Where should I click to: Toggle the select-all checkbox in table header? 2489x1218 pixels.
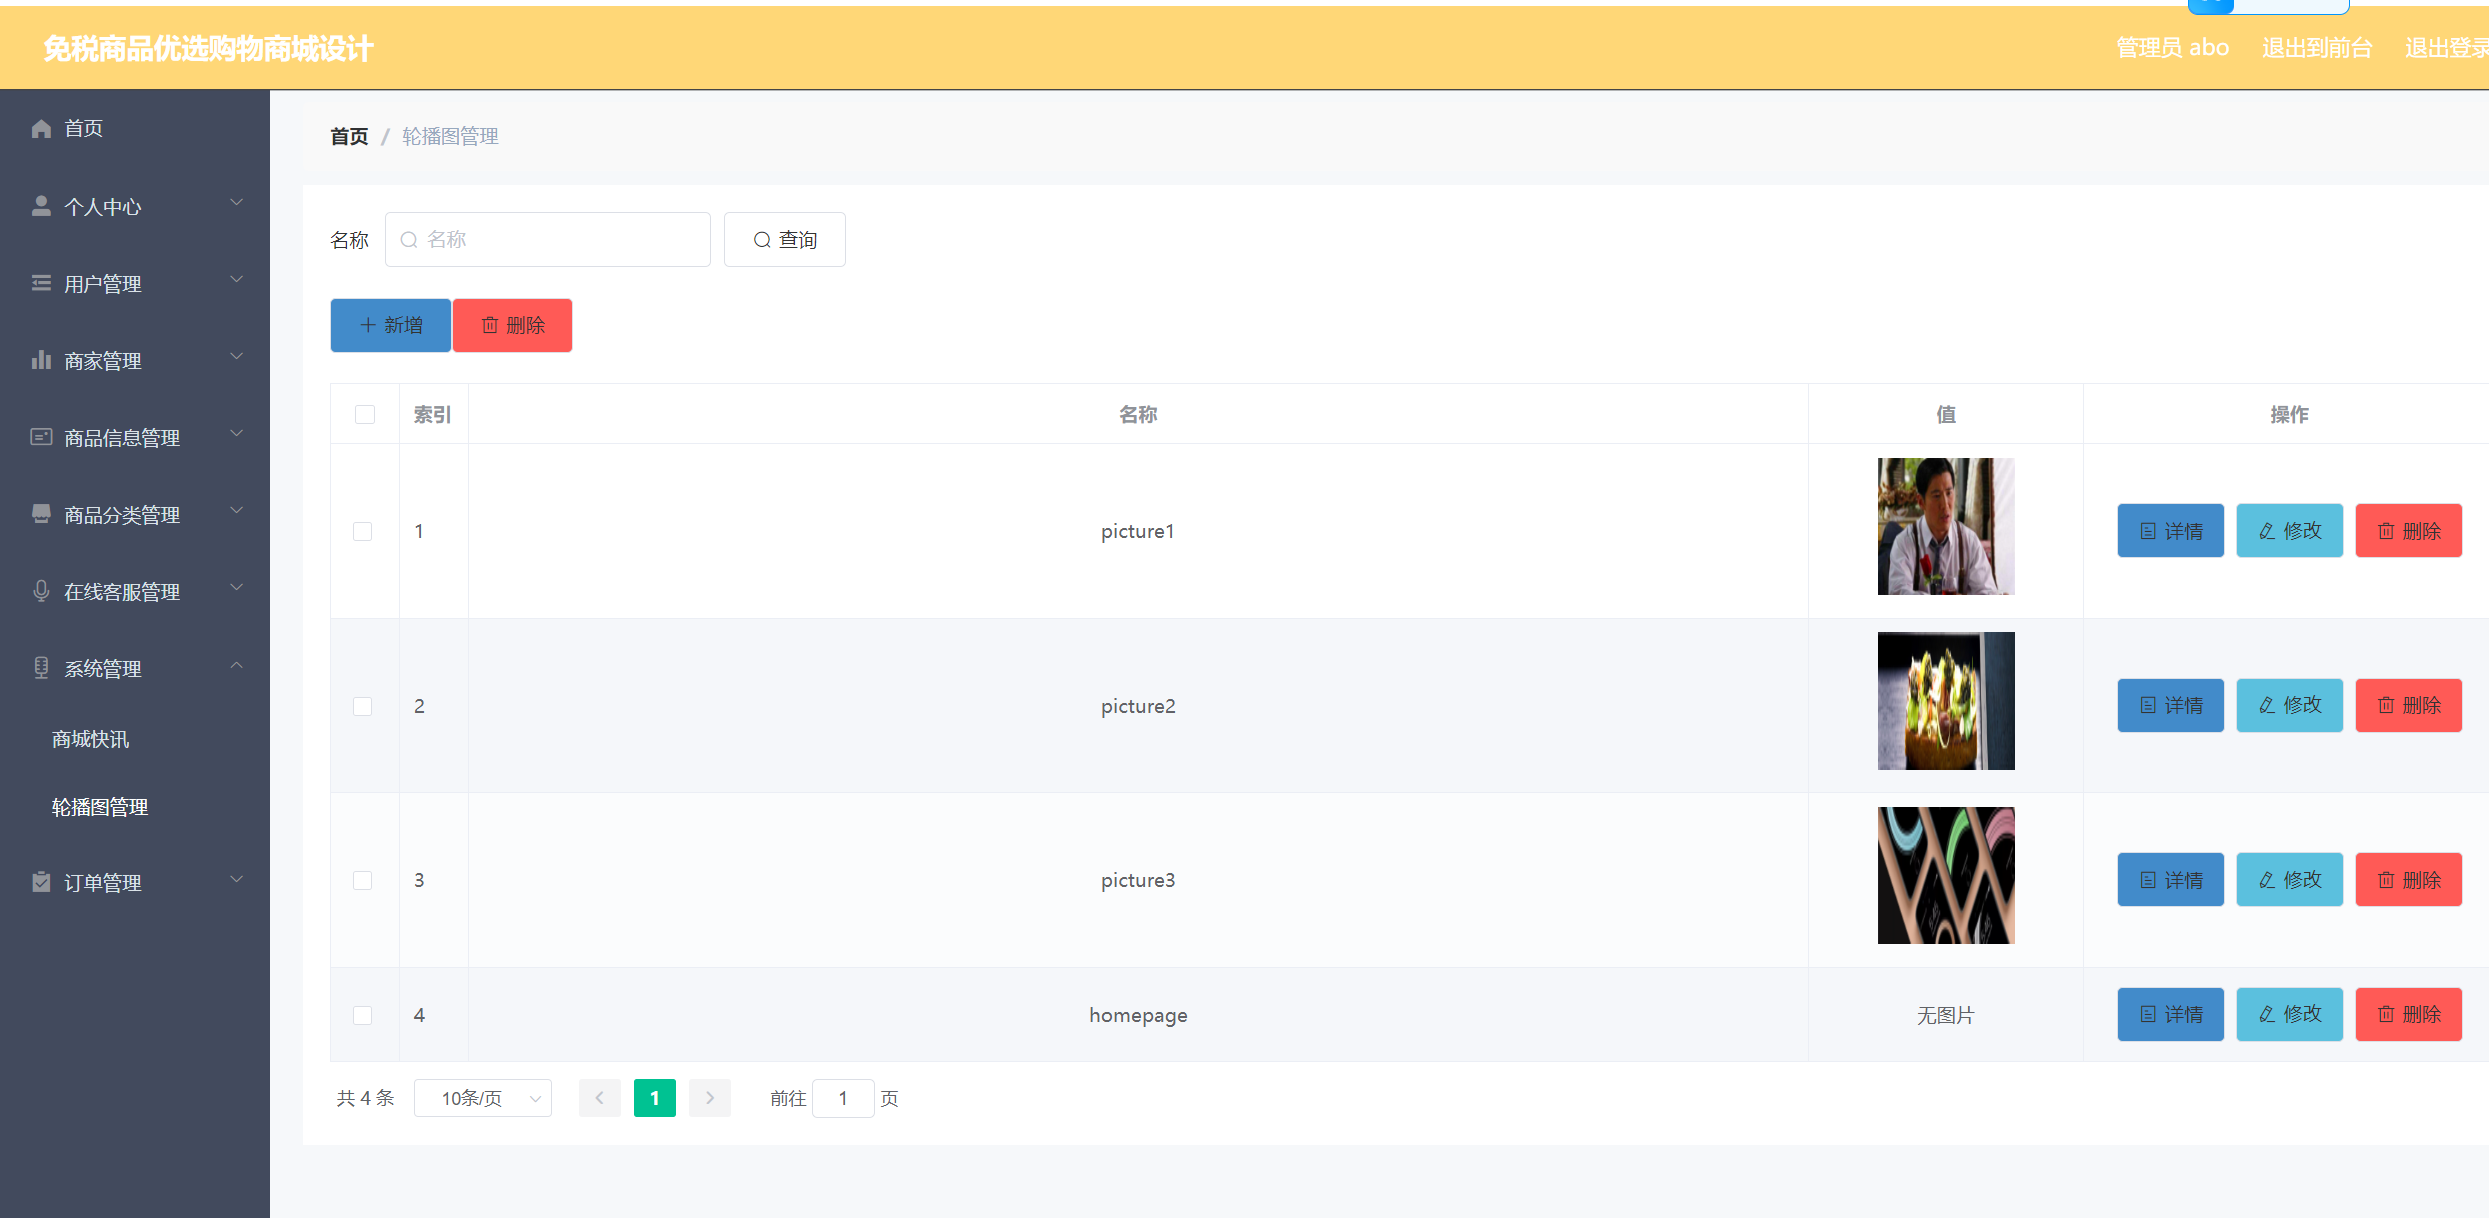tap(365, 414)
